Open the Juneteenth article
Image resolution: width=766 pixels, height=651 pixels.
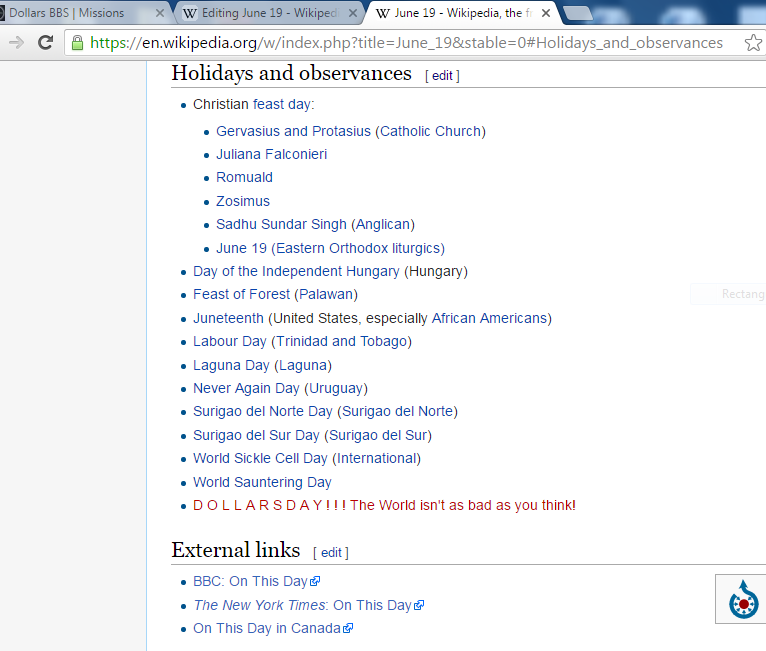tap(228, 318)
